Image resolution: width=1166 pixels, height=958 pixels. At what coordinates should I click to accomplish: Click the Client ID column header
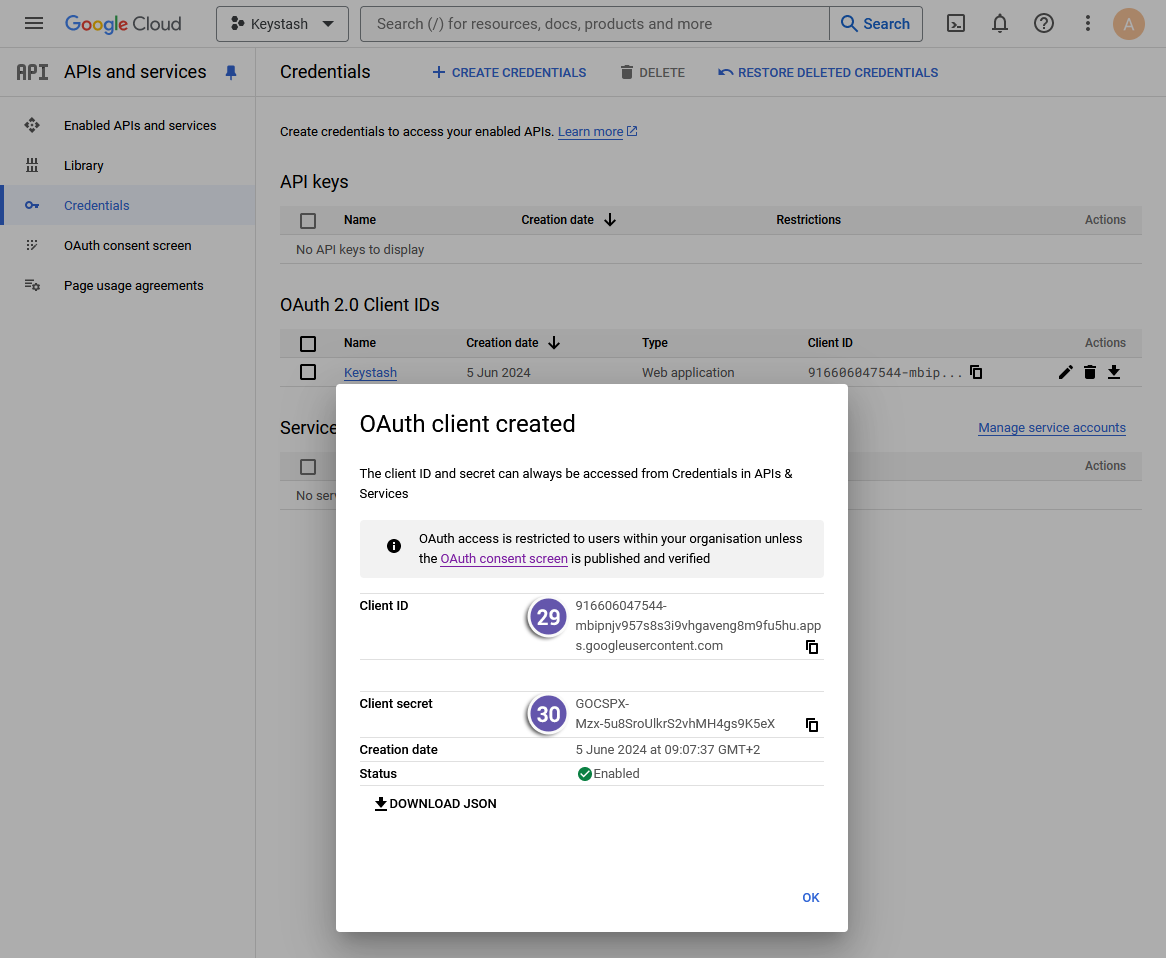(x=830, y=343)
